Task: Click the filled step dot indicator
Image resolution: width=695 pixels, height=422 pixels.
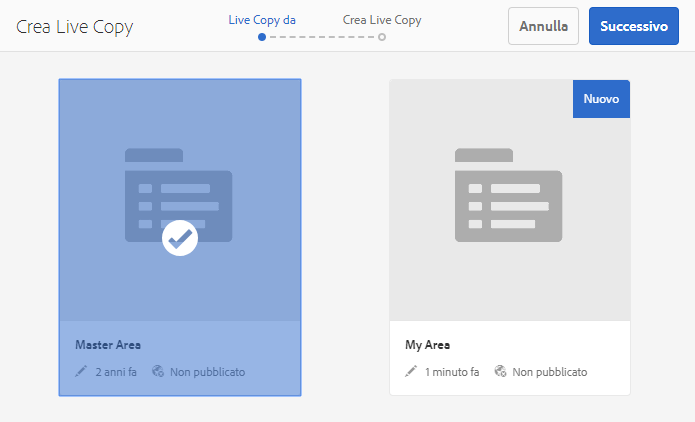Action: tap(262, 37)
